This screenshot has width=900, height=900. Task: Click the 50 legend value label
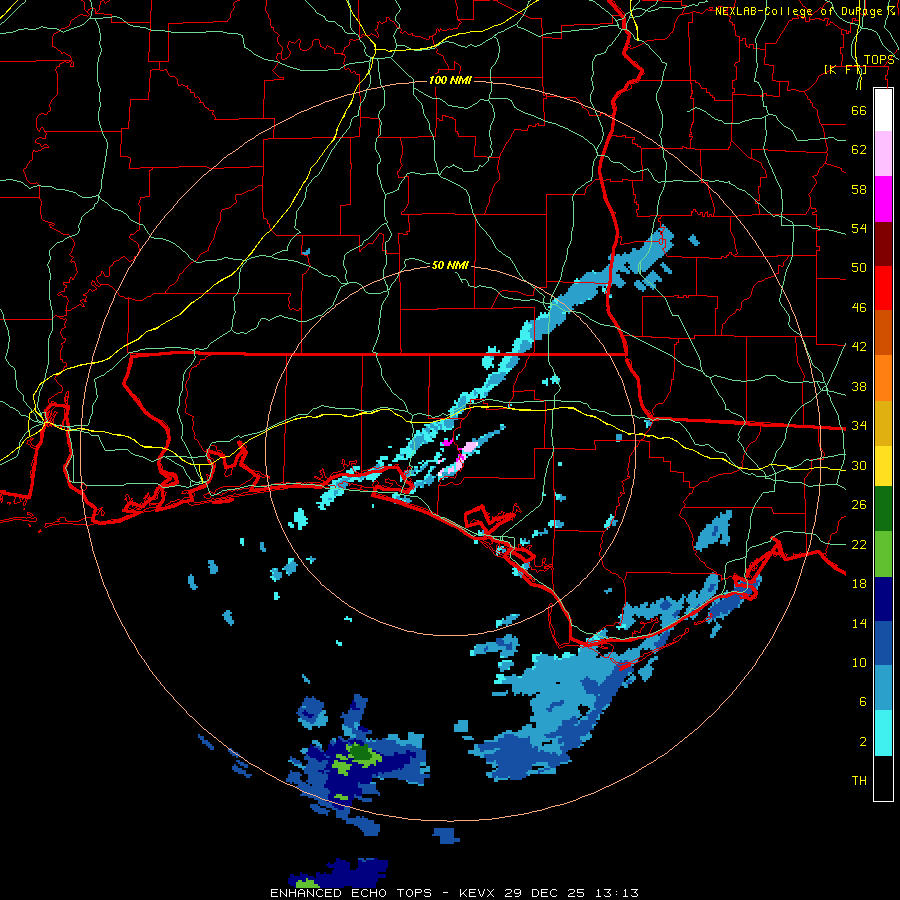(859, 268)
